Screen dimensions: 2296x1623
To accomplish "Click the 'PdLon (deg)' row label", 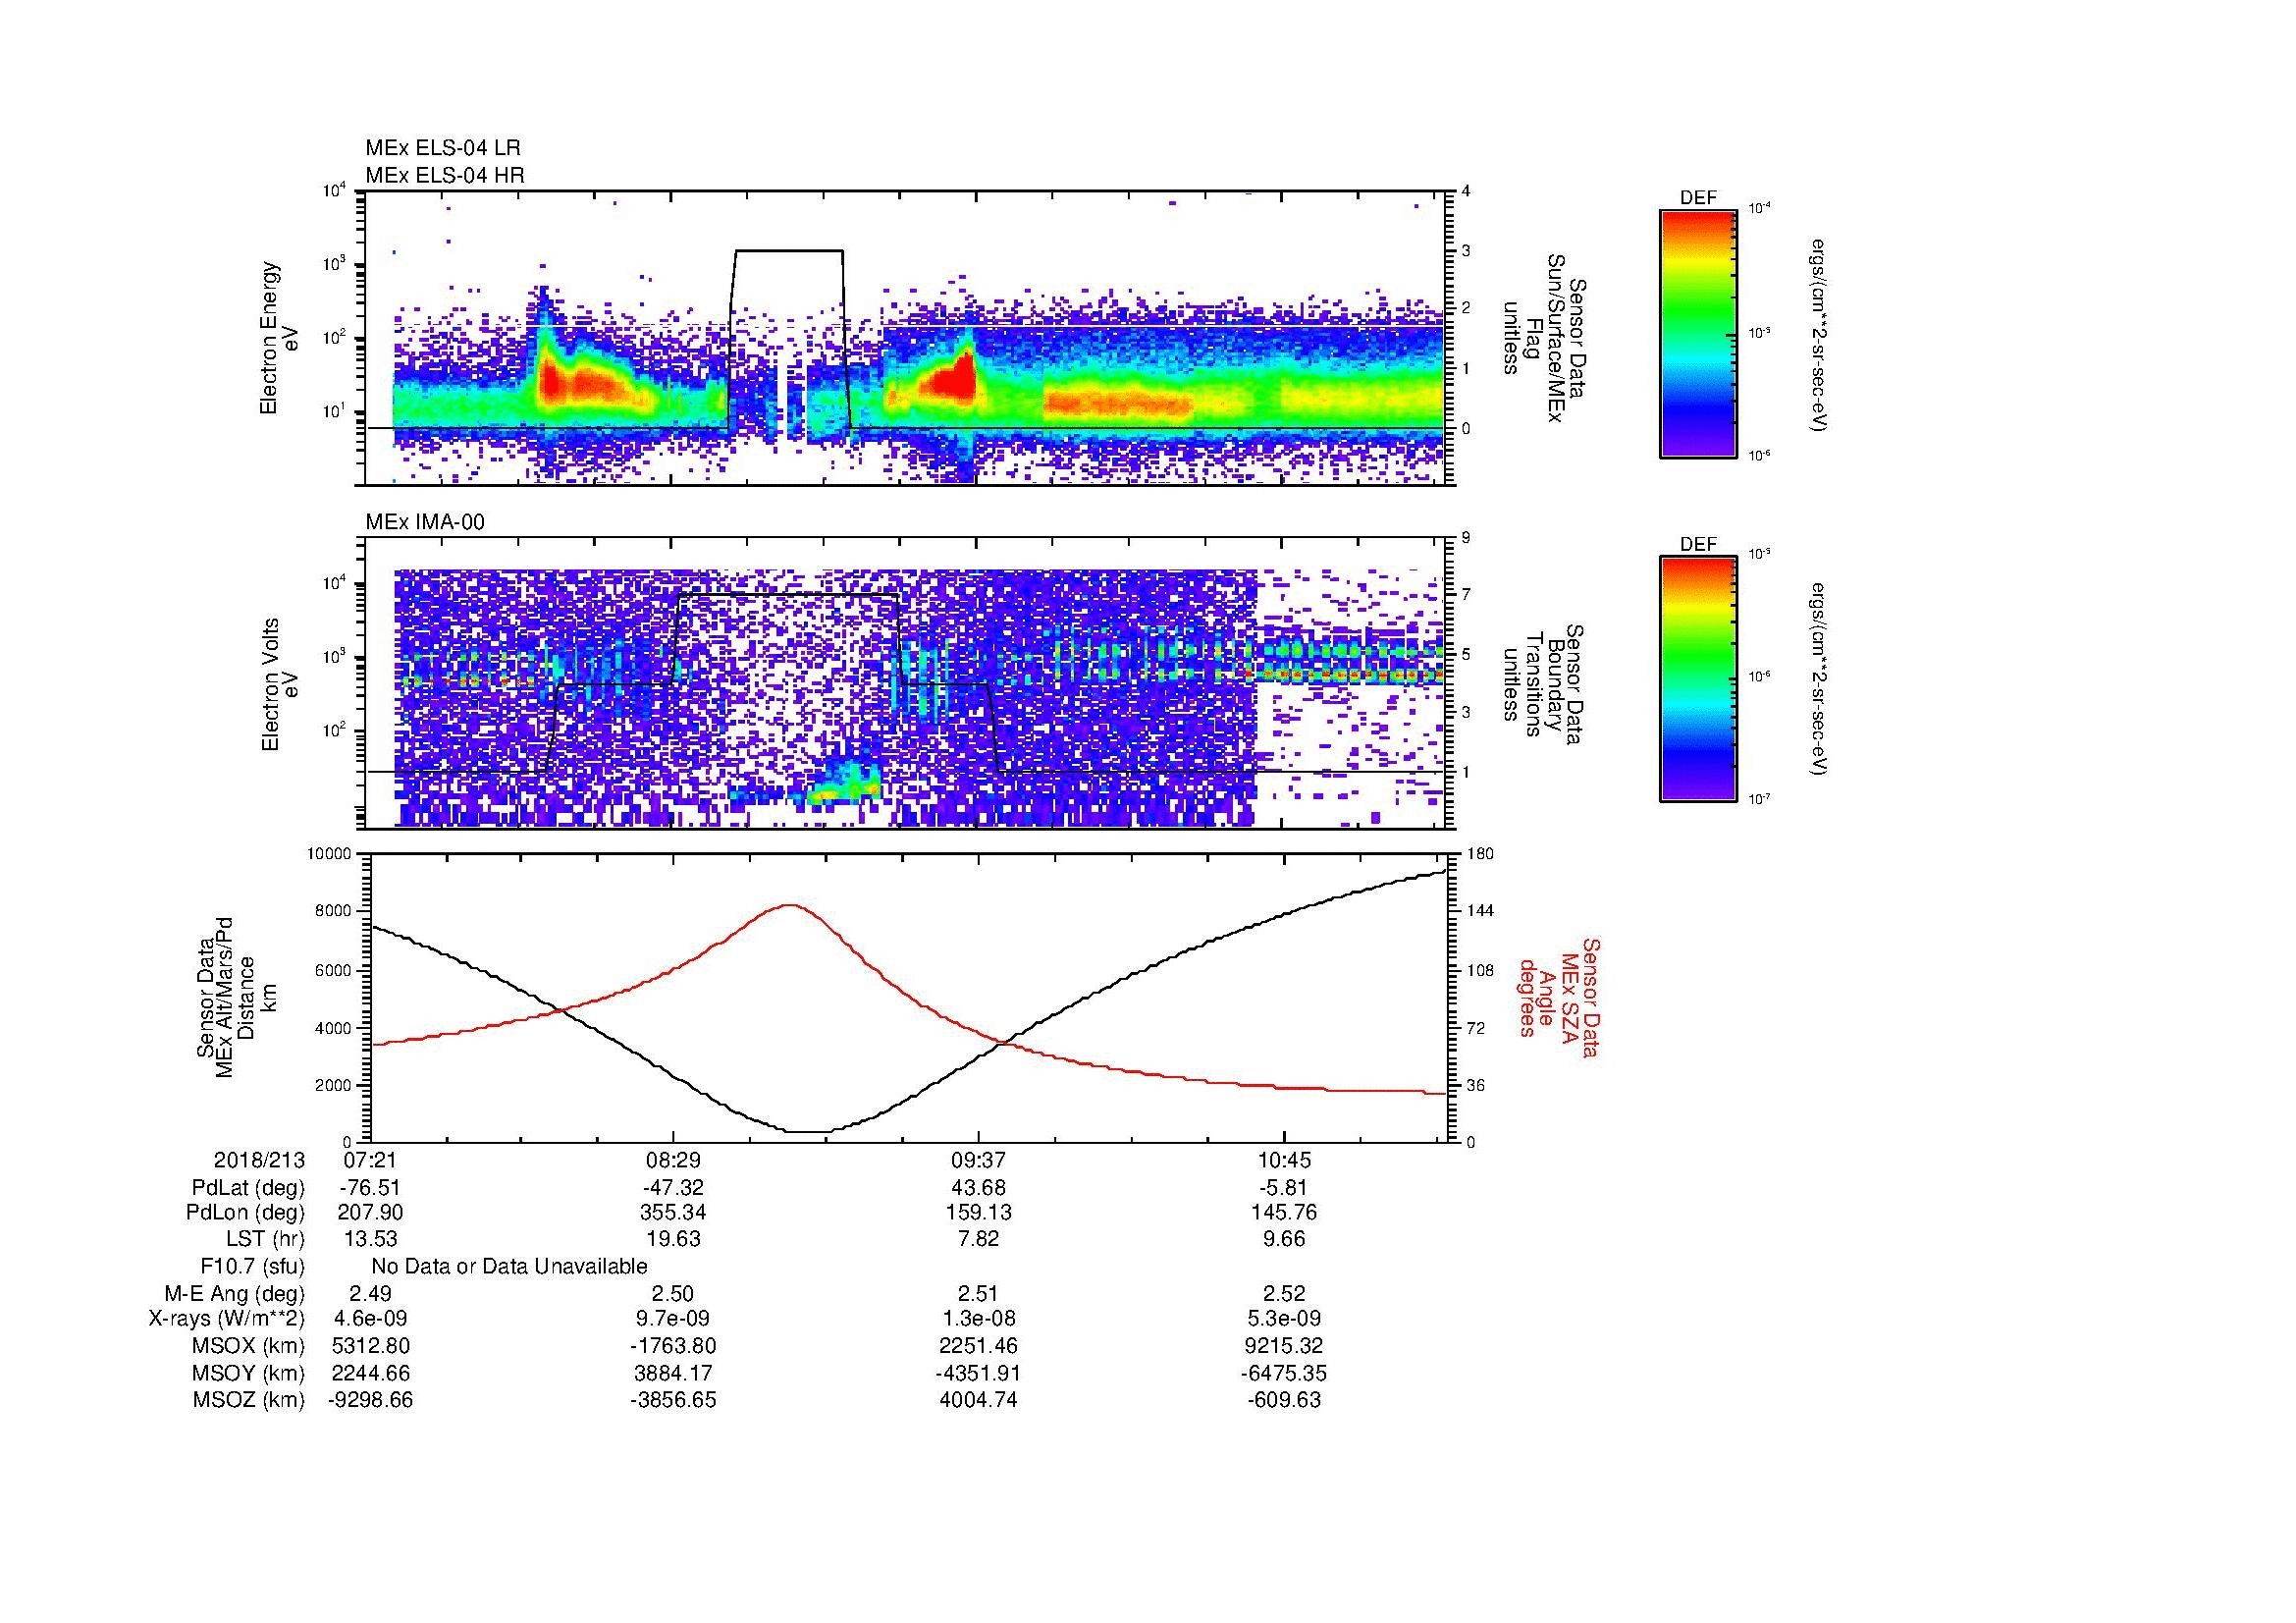I will pos(246,1213).
